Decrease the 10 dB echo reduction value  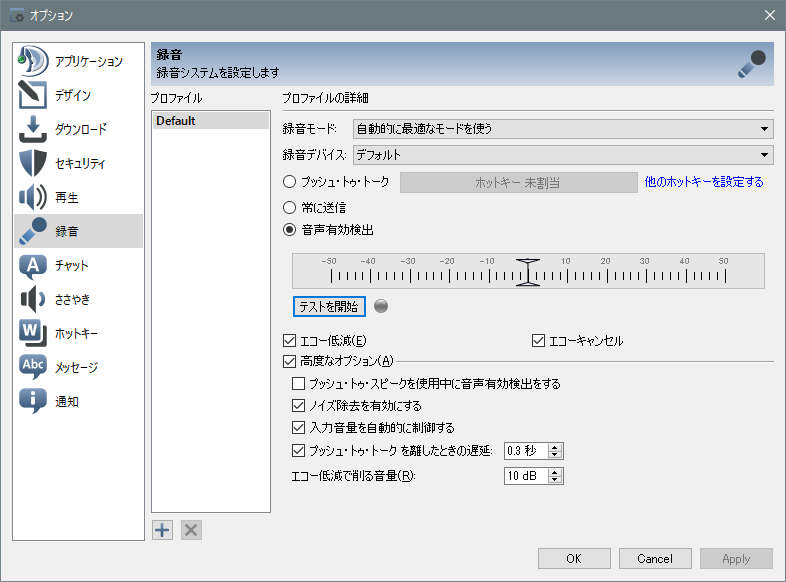(x=554, y=480)
